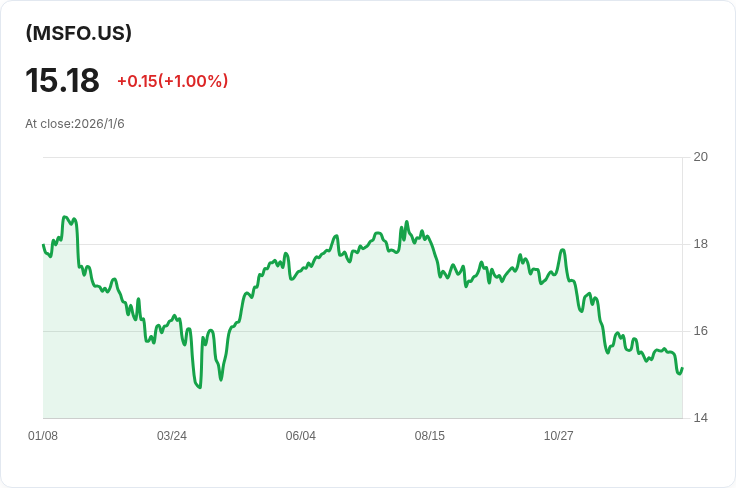The image size is (736, 488).
Task: Click the 20 label on the price axis
Action: (x=700, y=157)
